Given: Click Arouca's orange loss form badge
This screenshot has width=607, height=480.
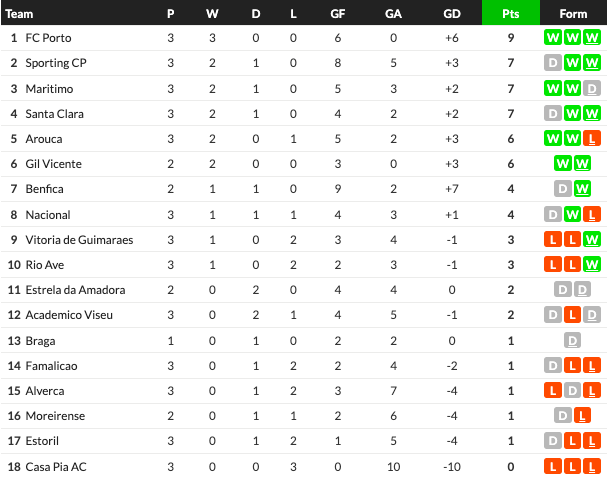Looking at the screenshot, I should point(592,139).
